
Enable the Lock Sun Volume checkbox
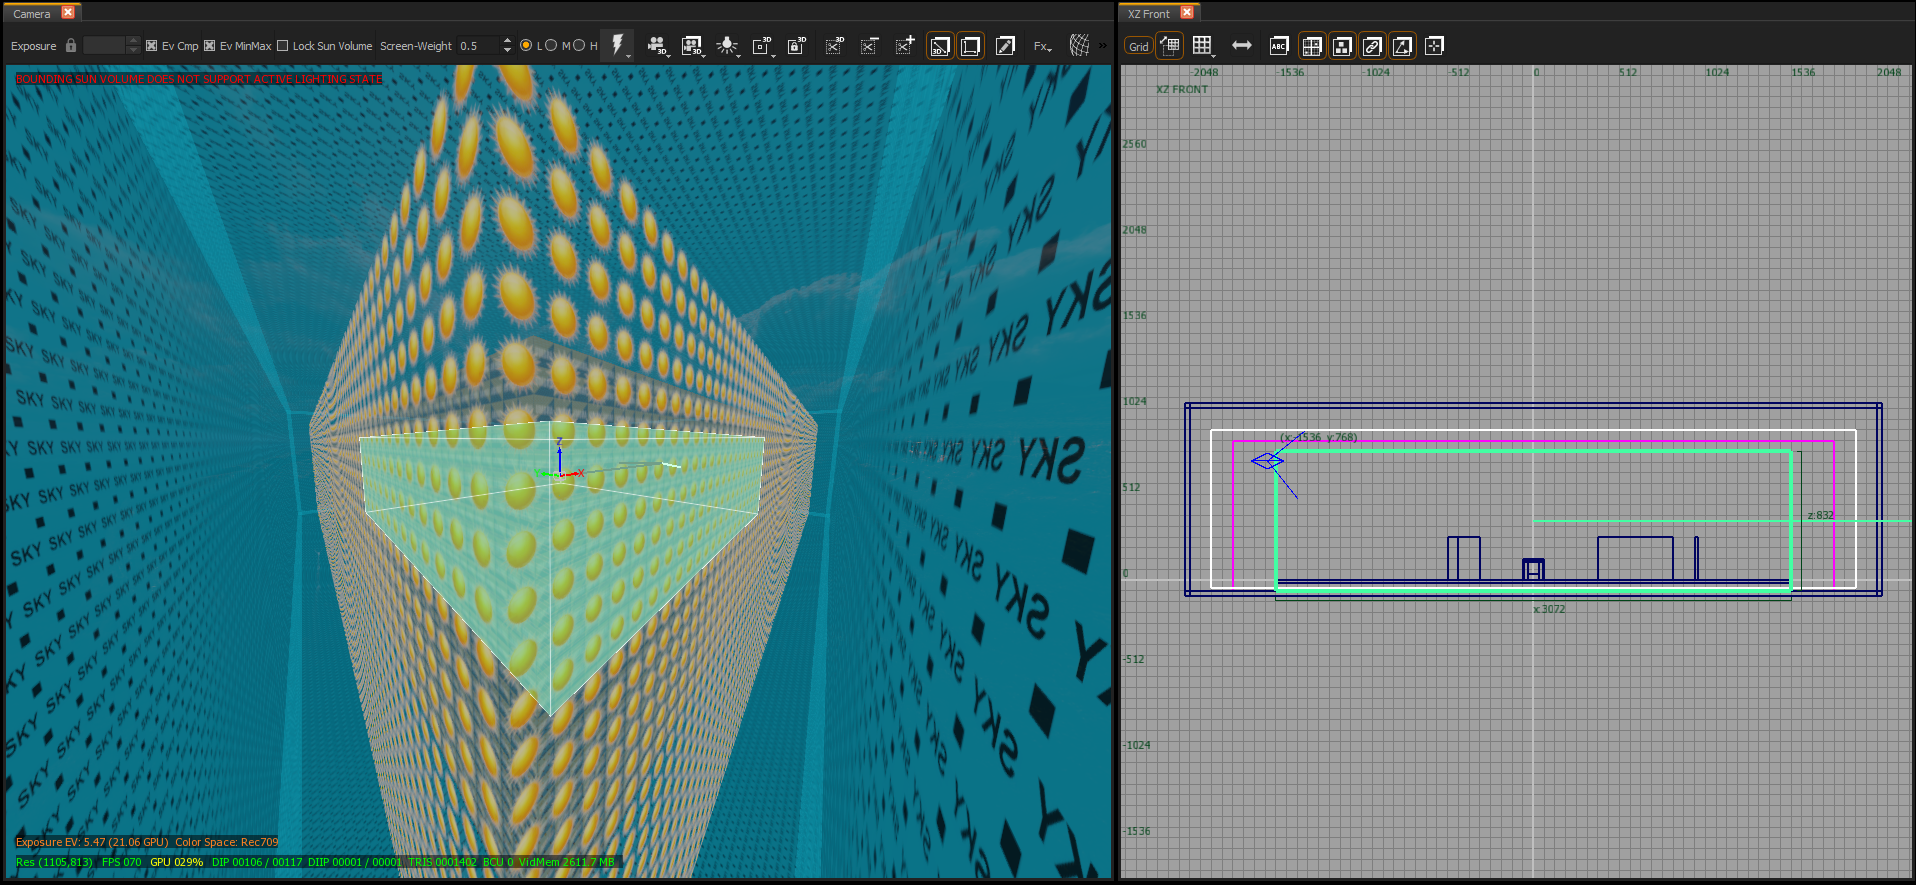pyautogui.click(x=283, y=46)
